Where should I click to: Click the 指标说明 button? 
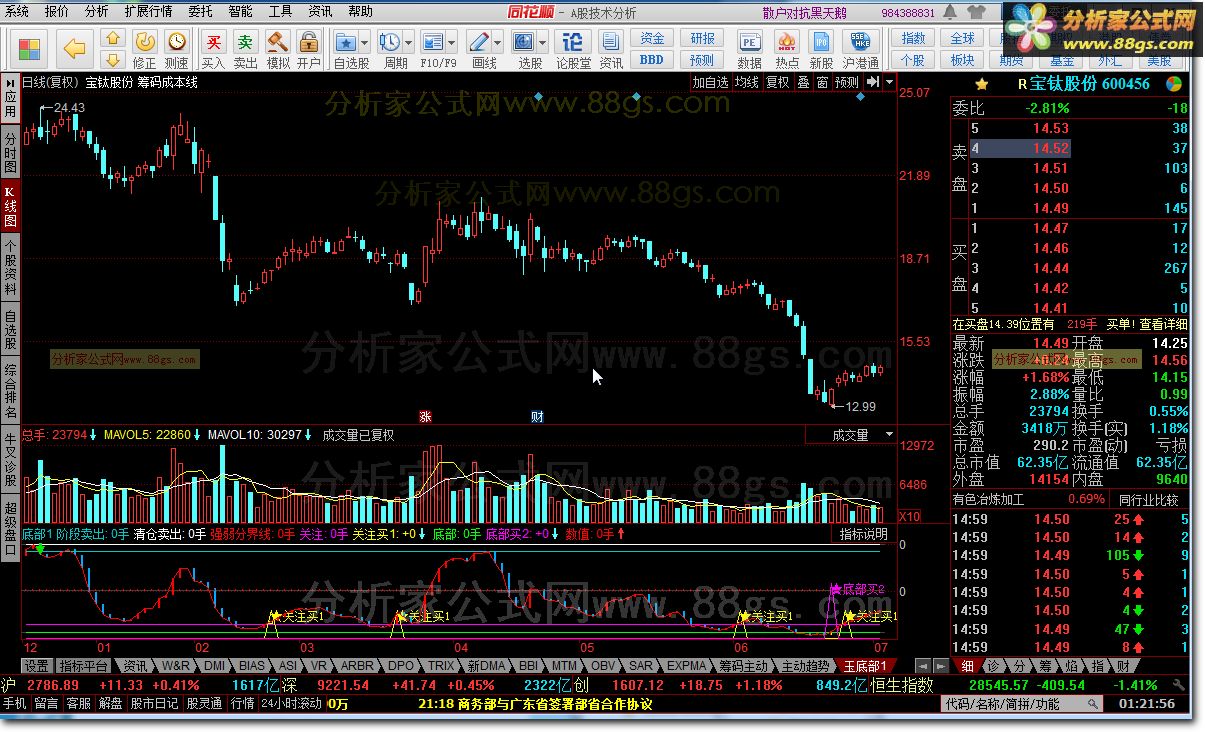click(x=863, y=534)
